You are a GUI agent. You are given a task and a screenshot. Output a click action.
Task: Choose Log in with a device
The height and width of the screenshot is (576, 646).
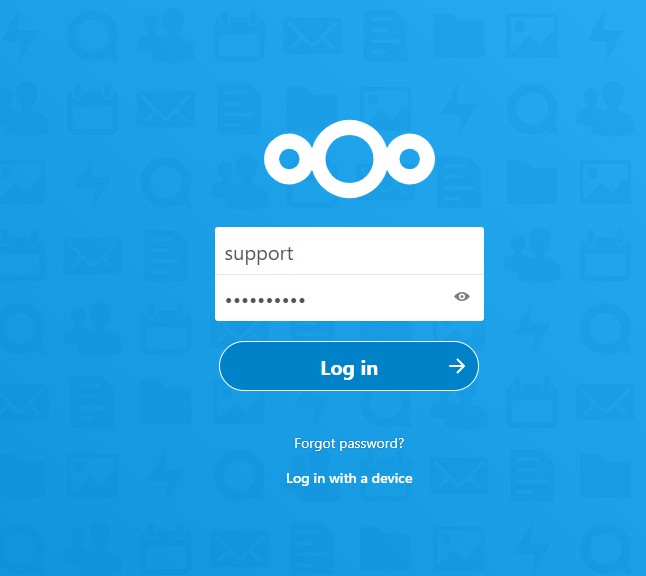[x=349, y=478]
